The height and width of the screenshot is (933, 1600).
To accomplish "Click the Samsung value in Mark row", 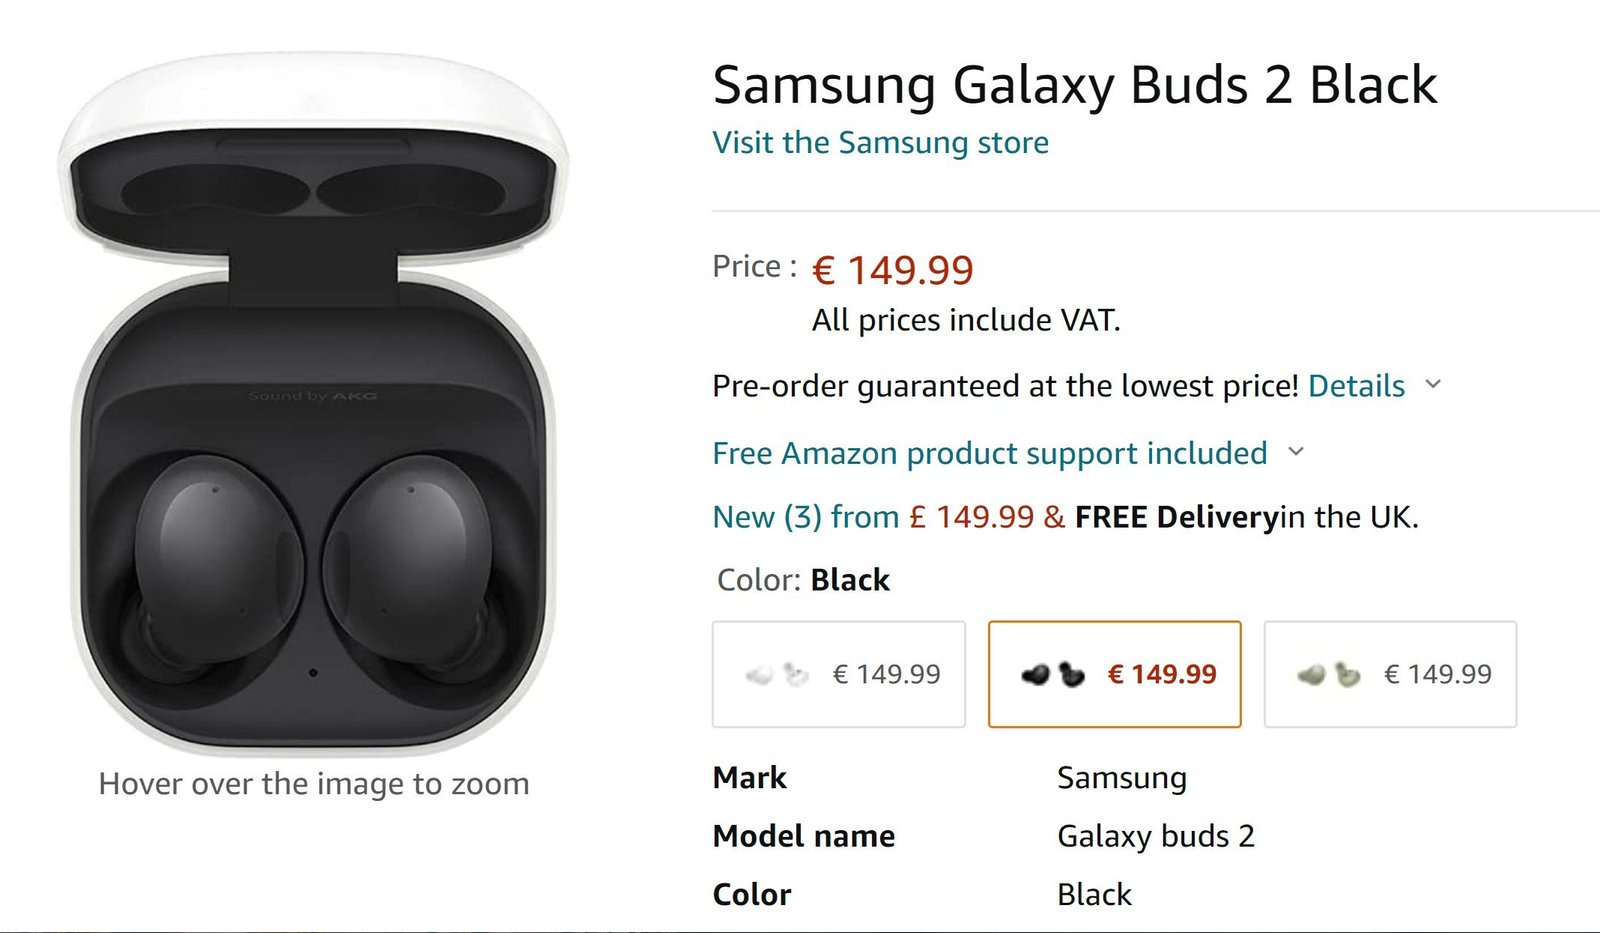I will click(1121, 778).
